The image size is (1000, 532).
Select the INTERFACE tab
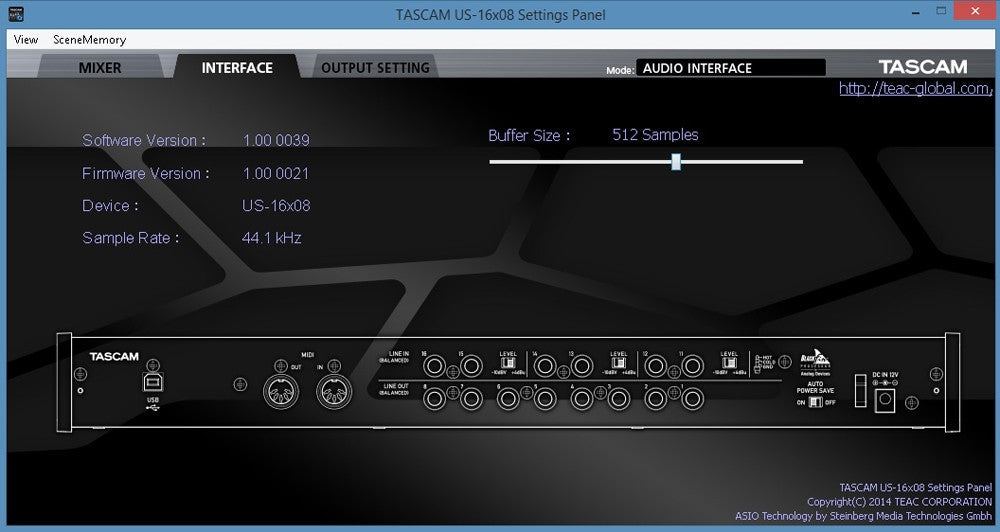(237, 68)
